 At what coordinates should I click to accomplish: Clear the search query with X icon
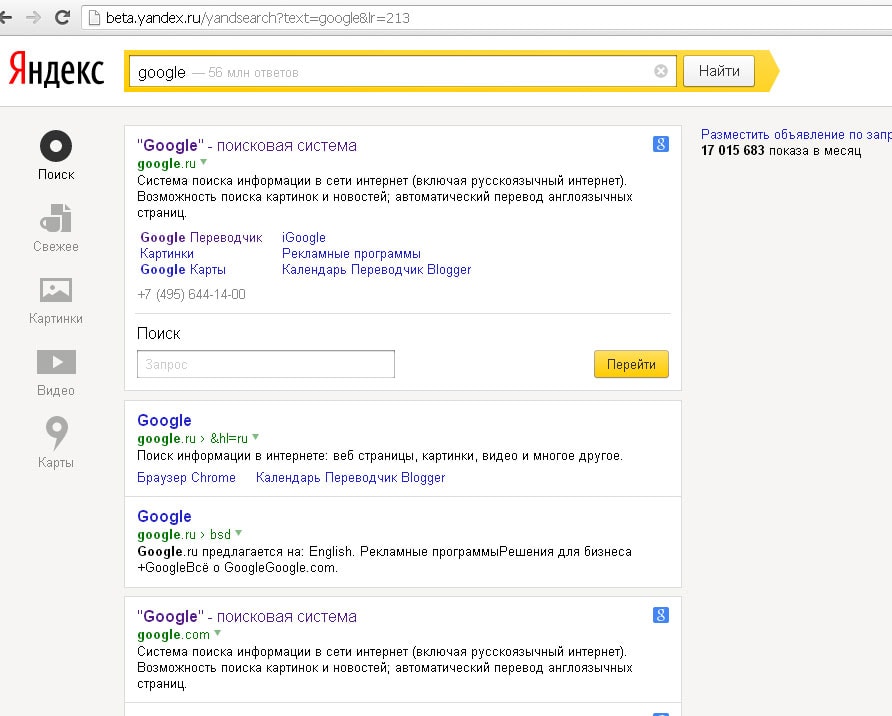coord(661,71)
